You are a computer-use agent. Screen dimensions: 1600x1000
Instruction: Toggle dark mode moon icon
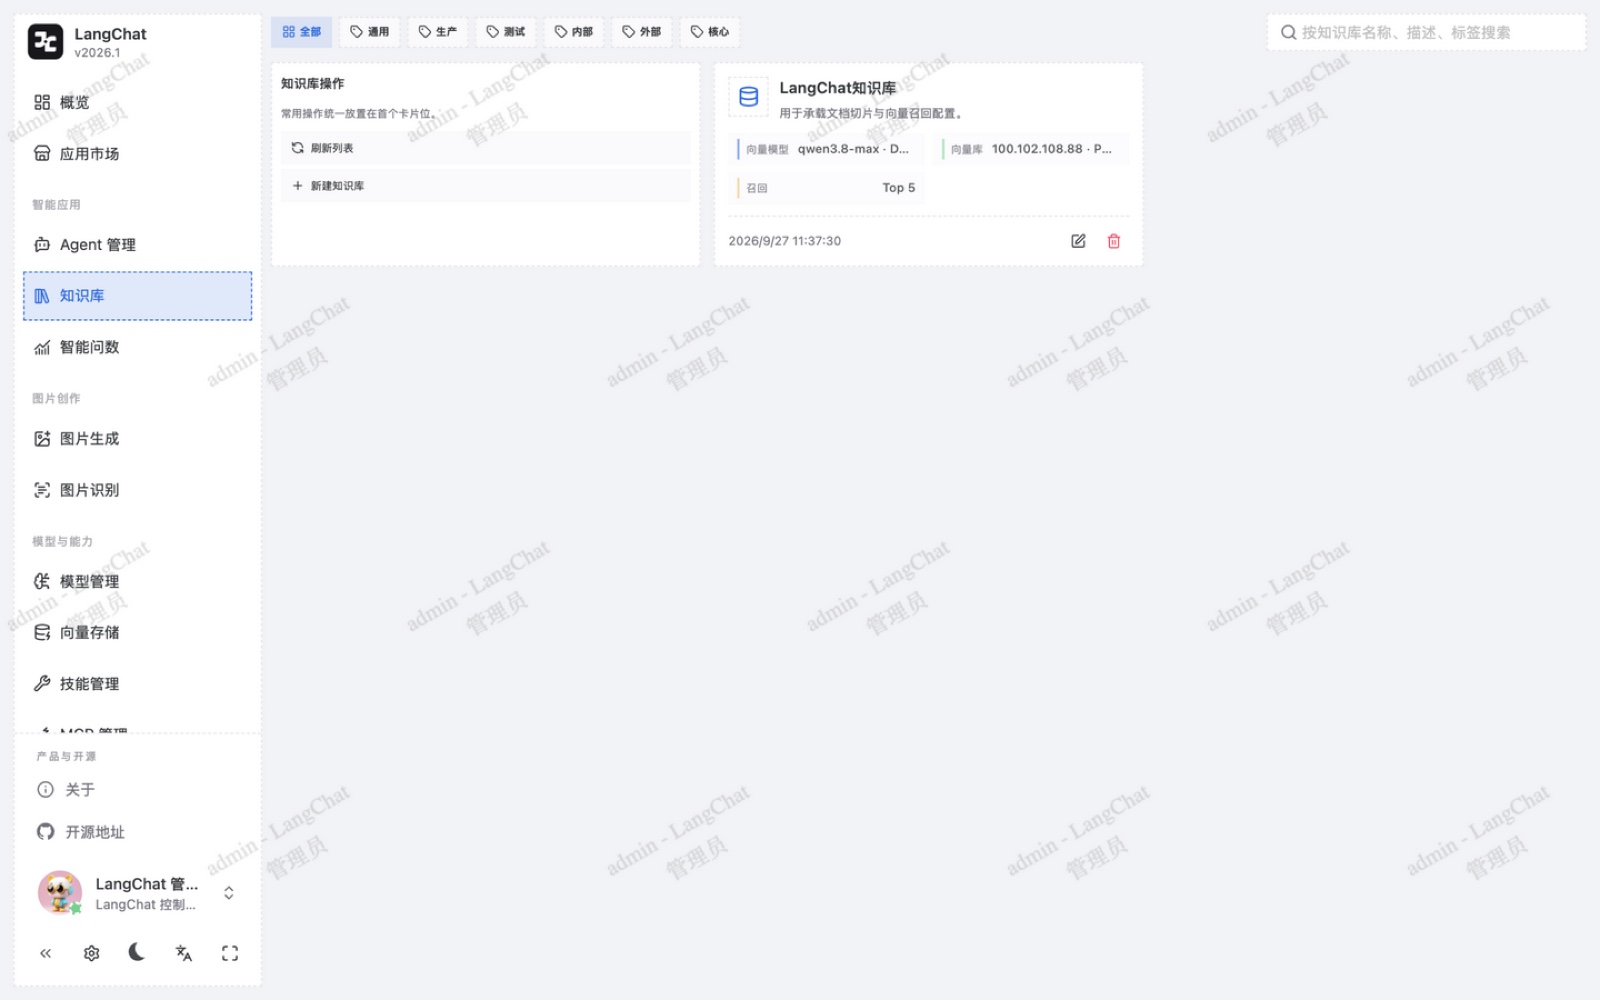137,953
